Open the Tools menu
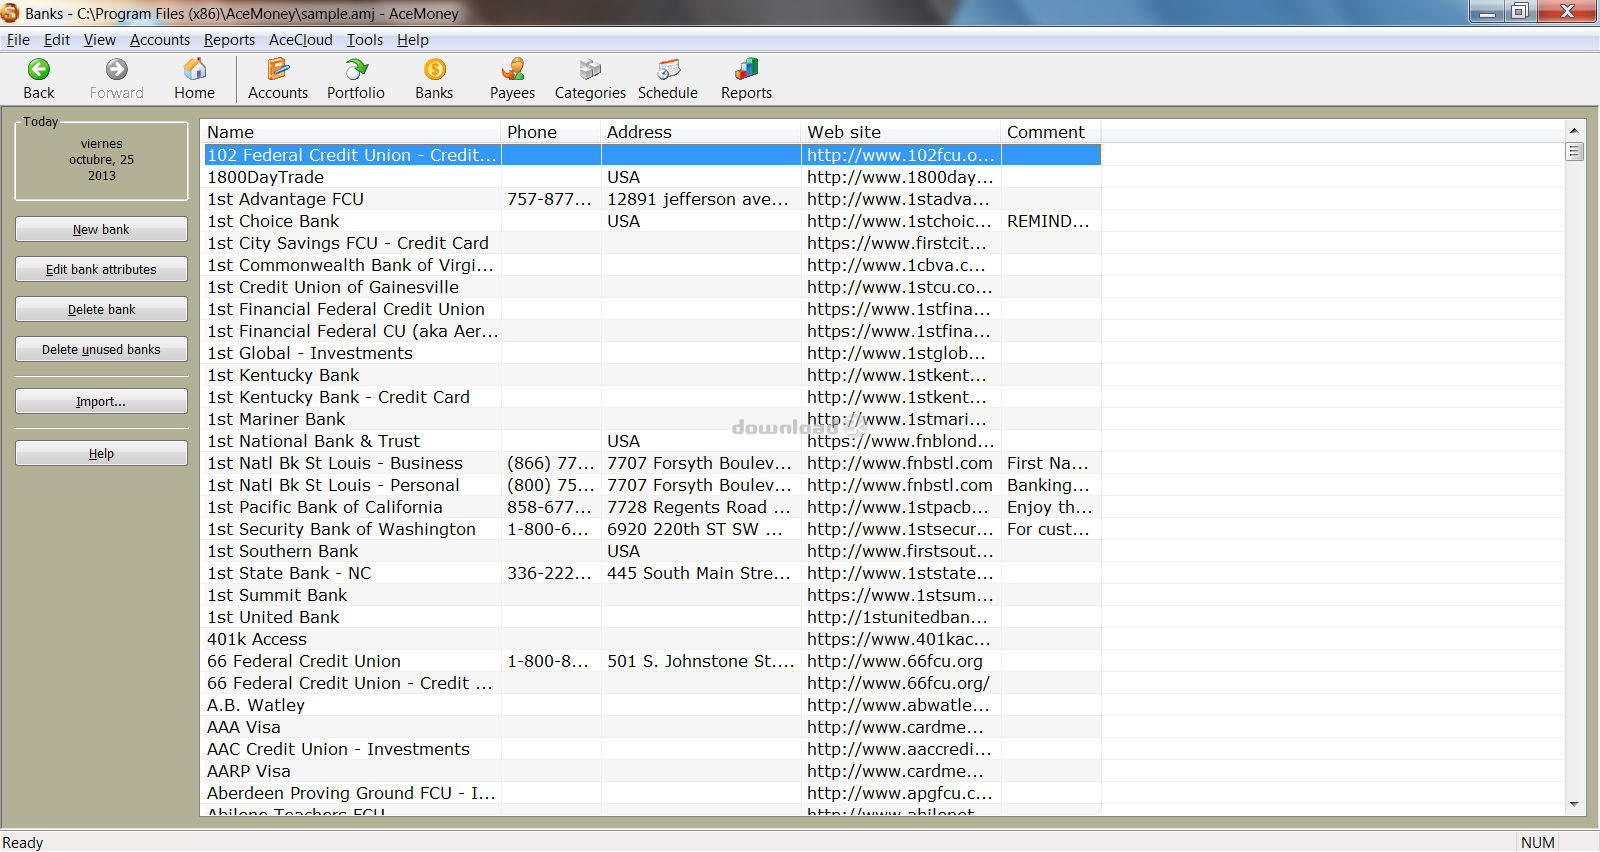This screenshot has height=852, width=1600. click(365, 40)
